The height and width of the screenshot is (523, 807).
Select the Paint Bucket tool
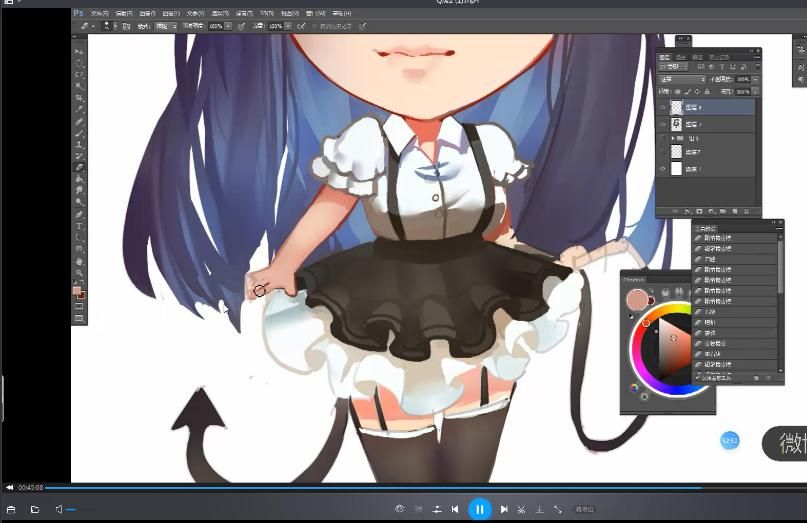[79, 179]
